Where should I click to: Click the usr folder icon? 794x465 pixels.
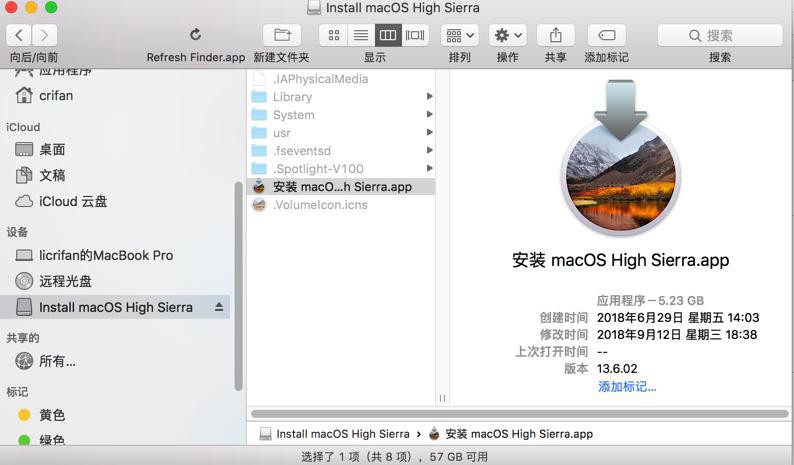[x=259, y=133]
